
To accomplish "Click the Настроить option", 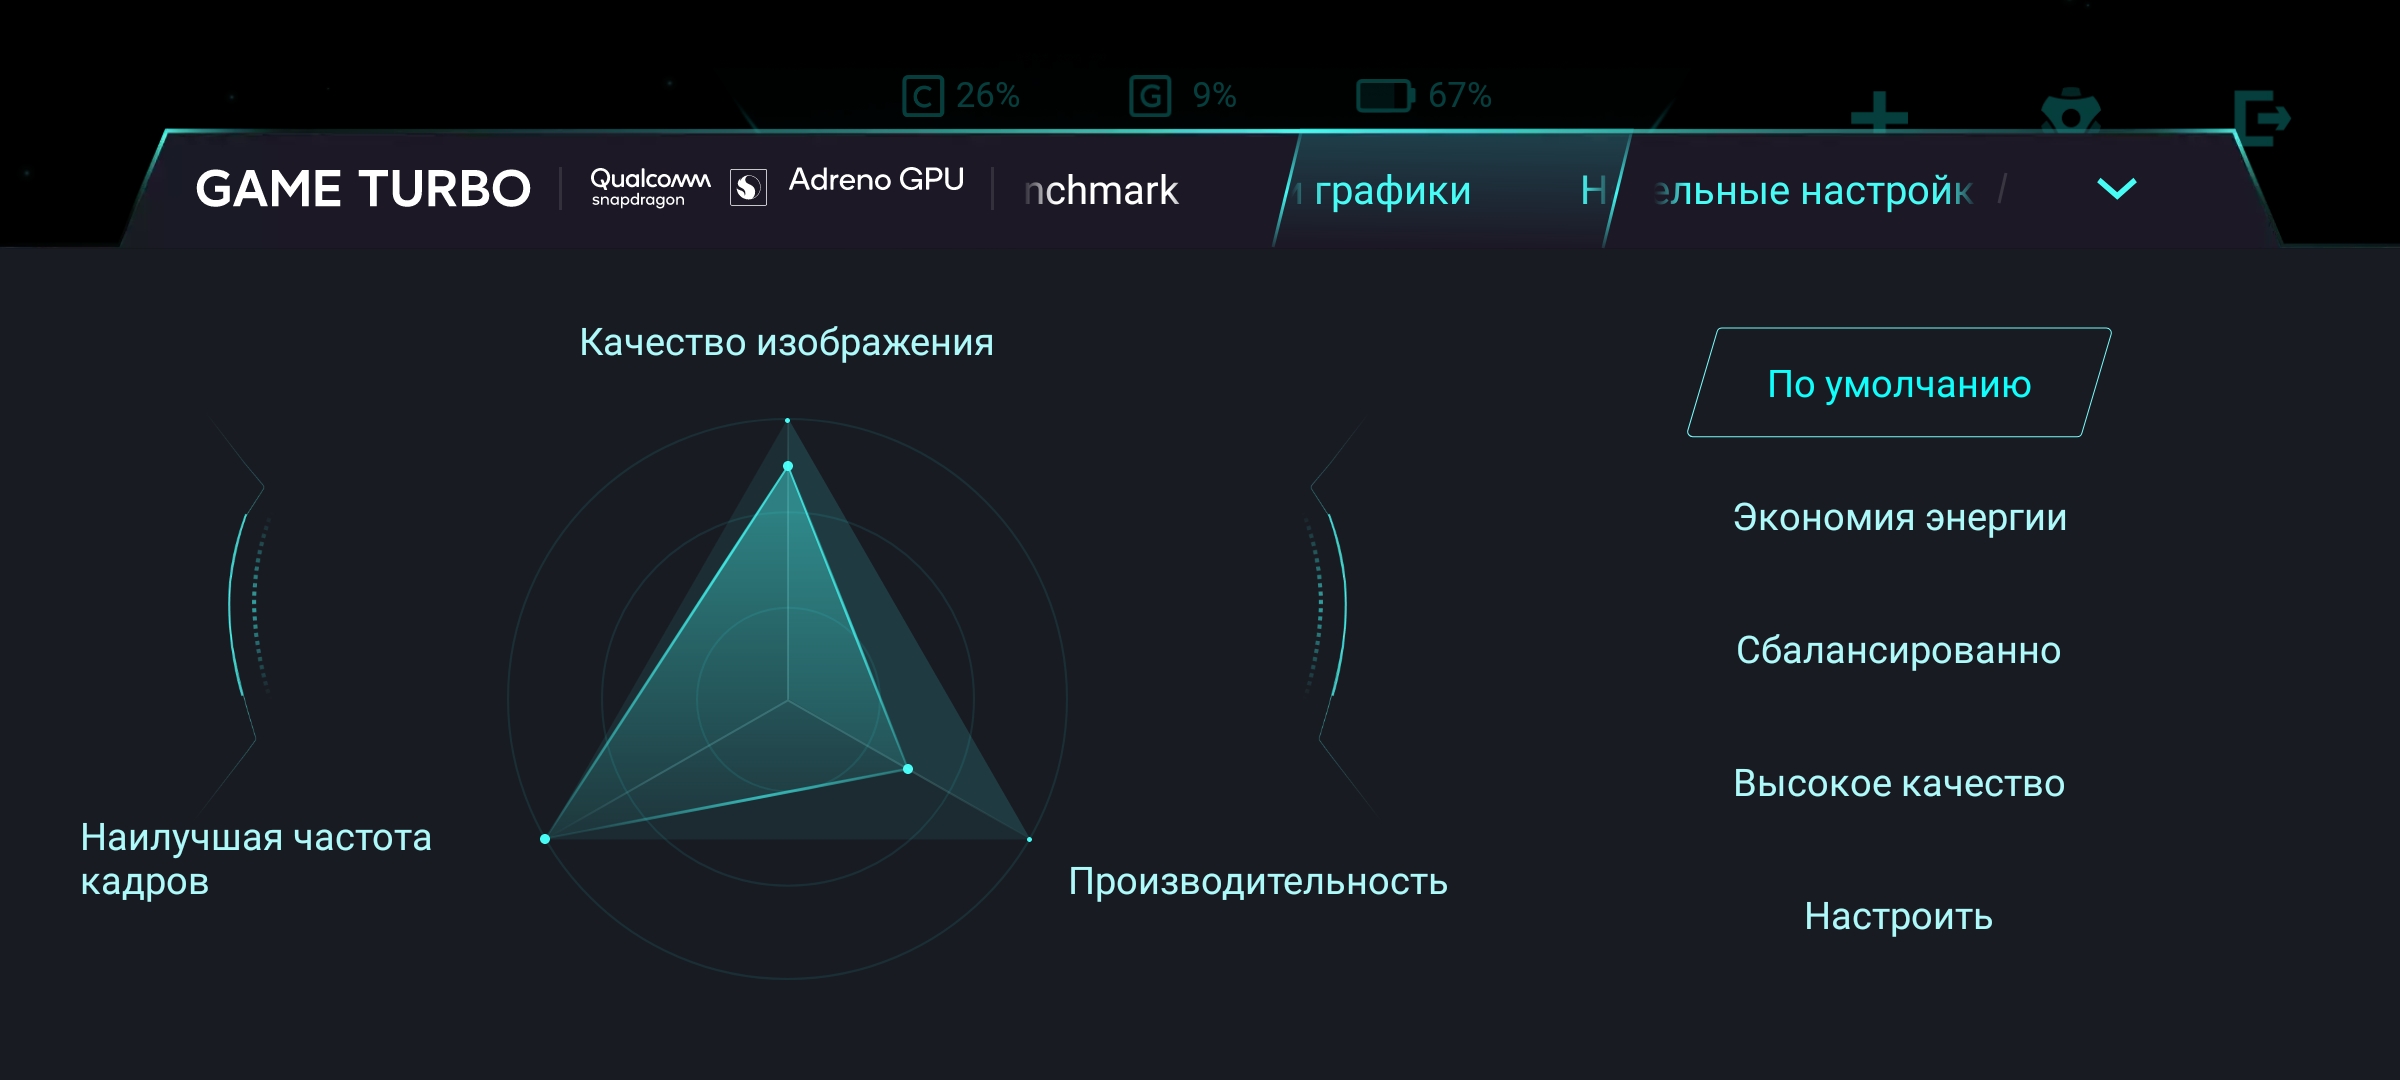I will coord(1898,917).
